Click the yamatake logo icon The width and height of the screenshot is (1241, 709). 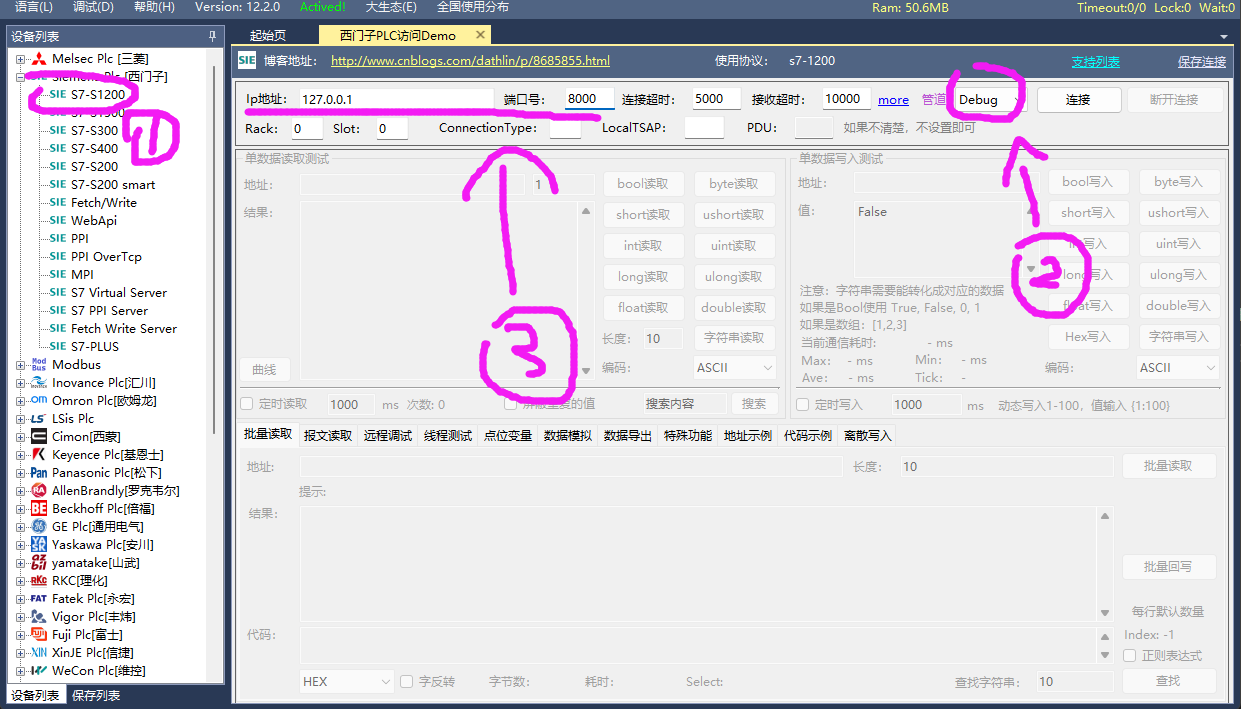39,562
